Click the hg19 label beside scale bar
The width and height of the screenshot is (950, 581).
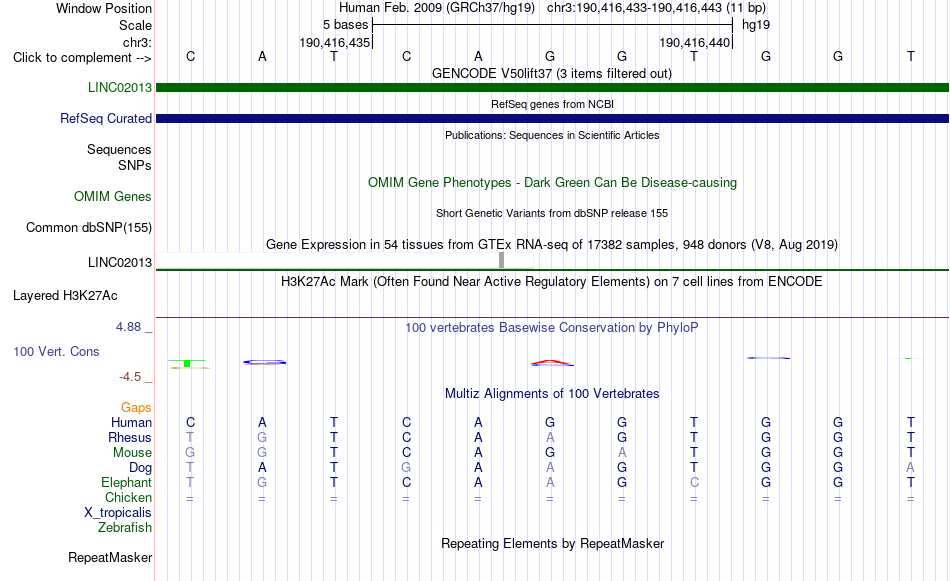[756, 25]
